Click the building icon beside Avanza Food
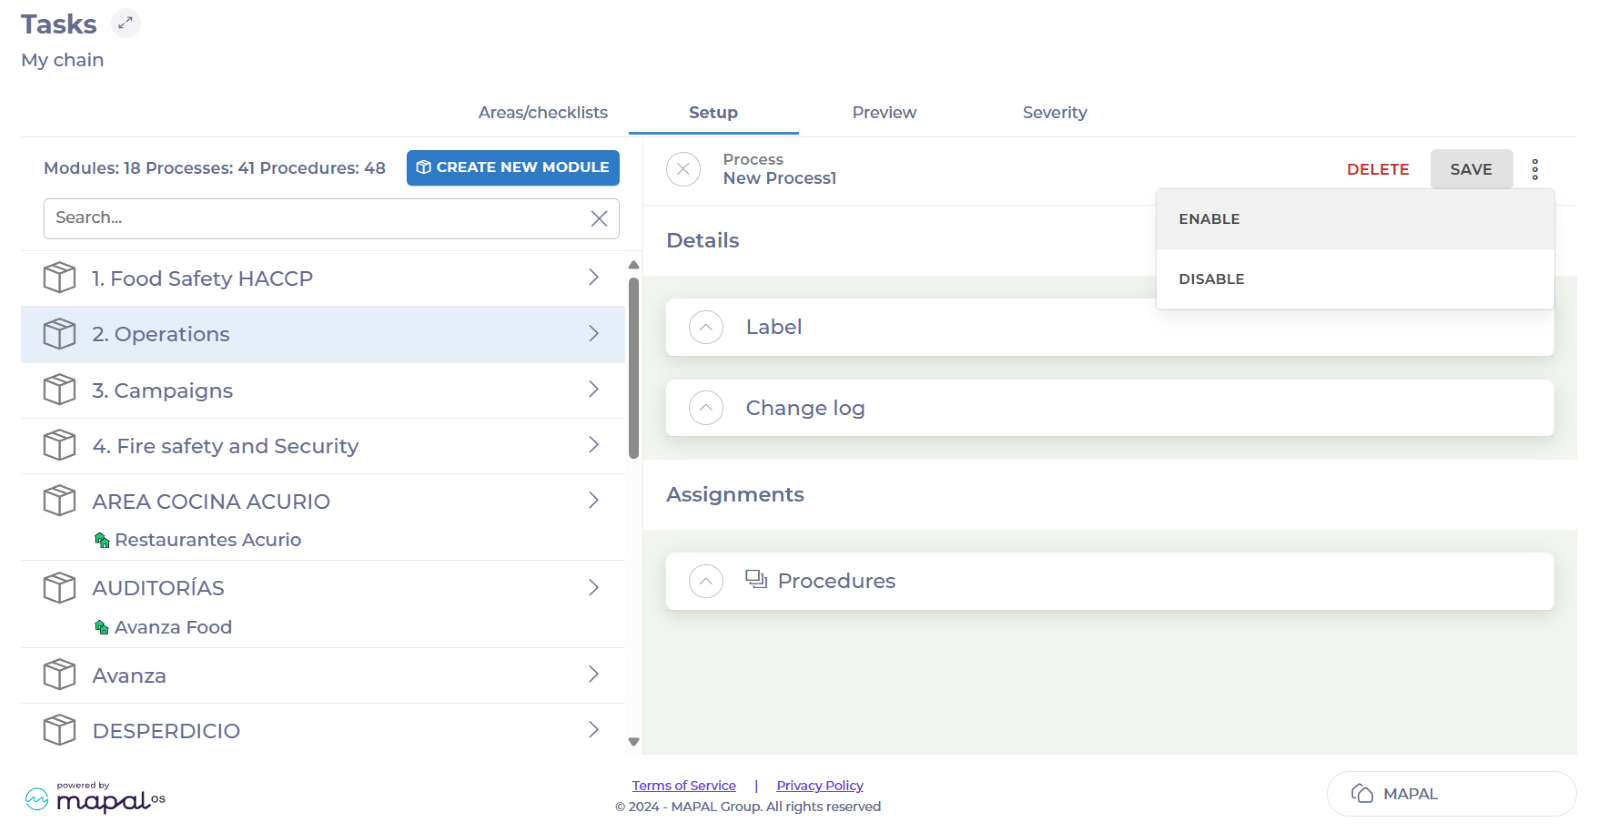 pyautogui.click(x=101, y=627)
